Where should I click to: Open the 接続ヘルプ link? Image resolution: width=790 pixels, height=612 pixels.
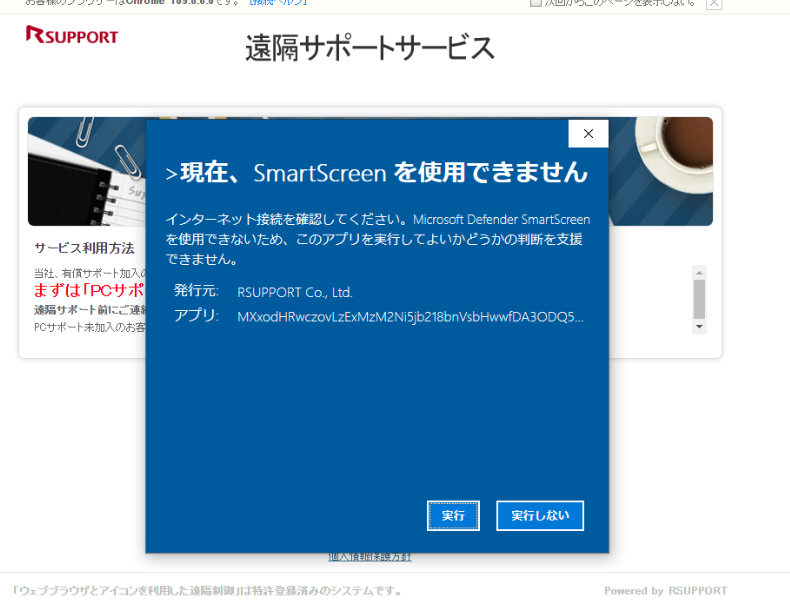(278, 3)
